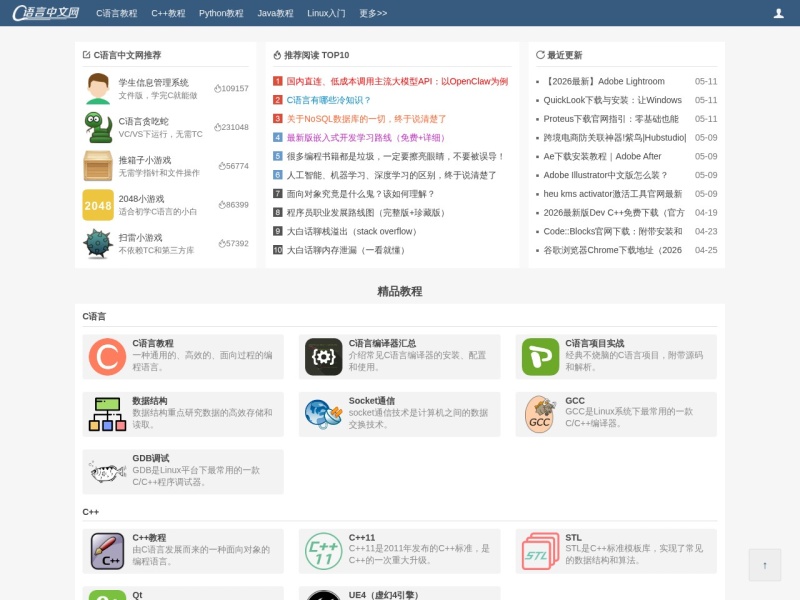Image resolution: width=800 pixels, height=600 pixels.
Task: Open the UE4（虚幻4引擎） tutorial title
Action: click(383, 595)
